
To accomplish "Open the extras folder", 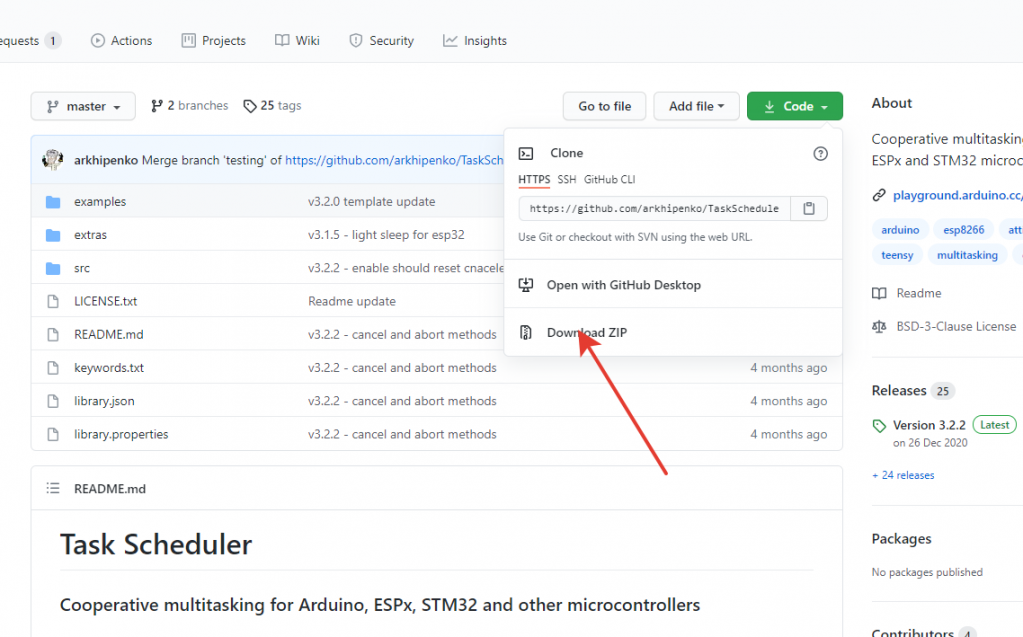I will click(90, 235).
